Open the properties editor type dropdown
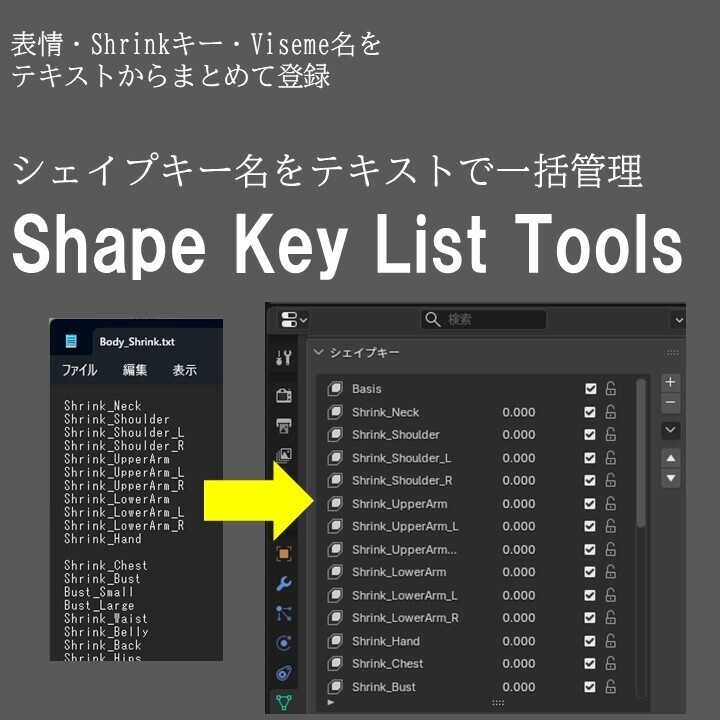This screenshot has width=720, height=720. point(292,319)
